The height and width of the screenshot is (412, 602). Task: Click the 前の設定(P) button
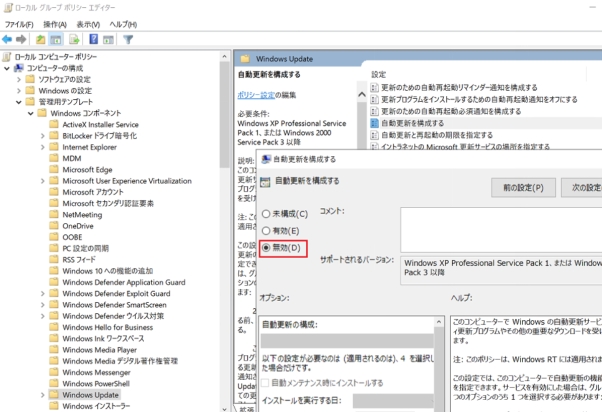click(523, 188)
